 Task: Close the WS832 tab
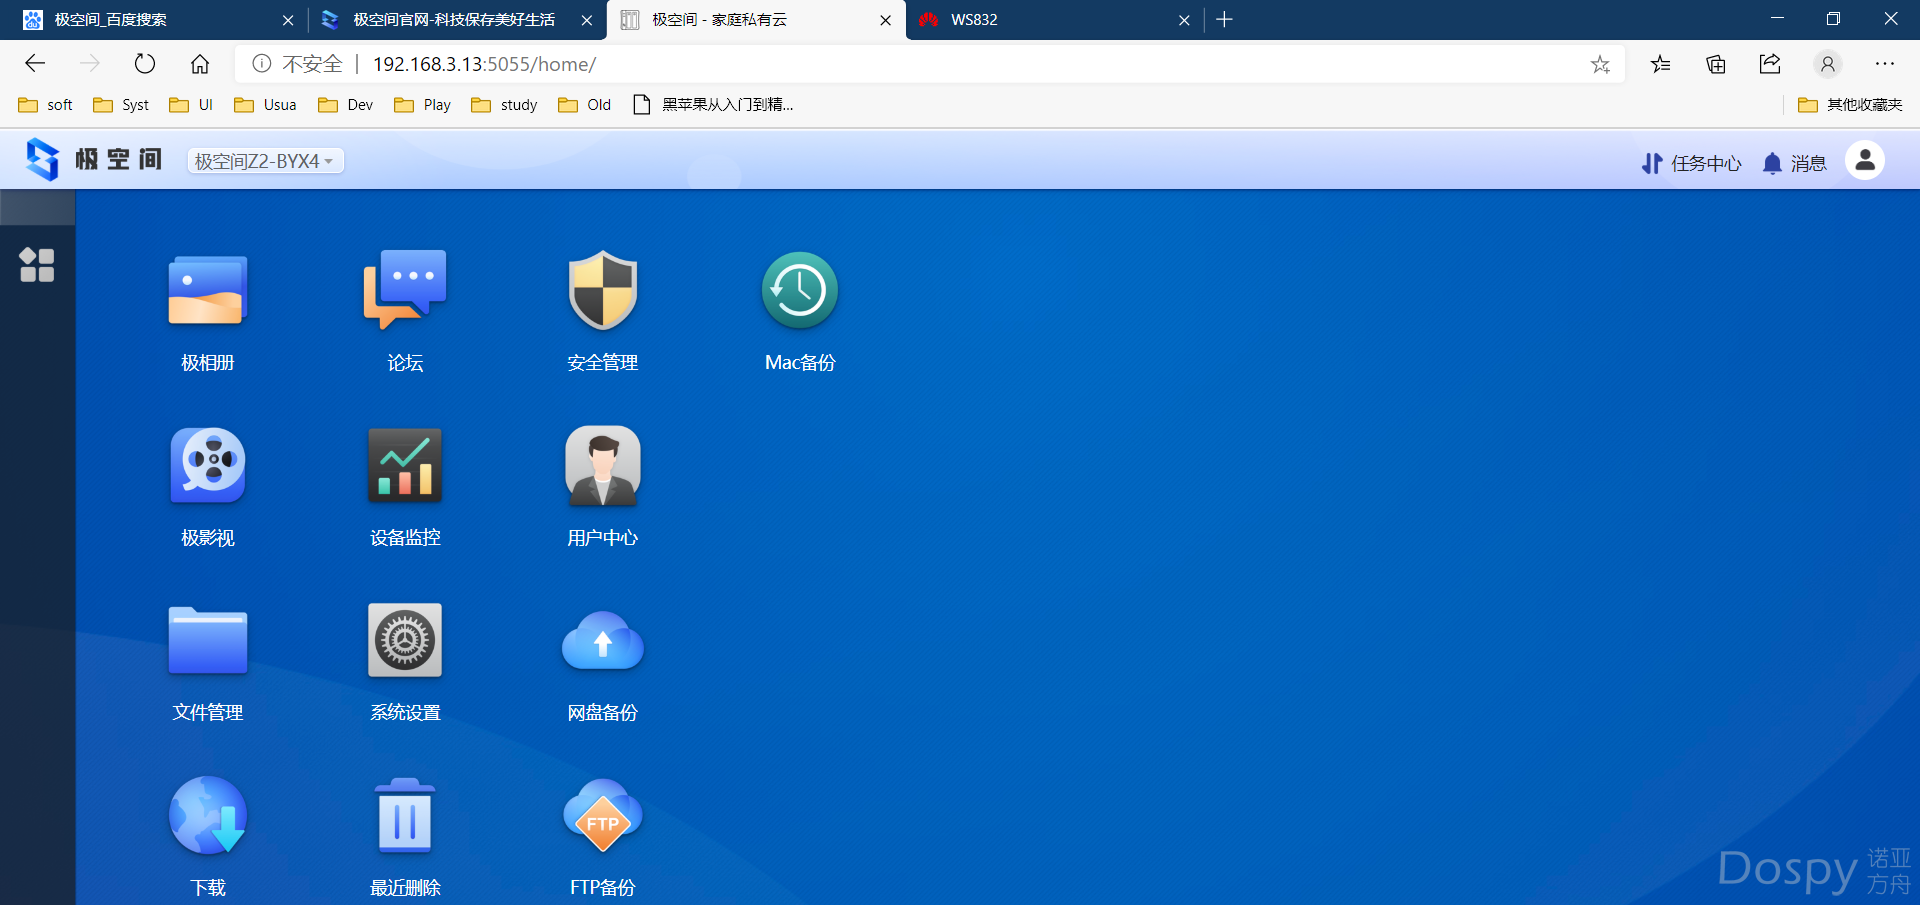tap(1184, 20)
